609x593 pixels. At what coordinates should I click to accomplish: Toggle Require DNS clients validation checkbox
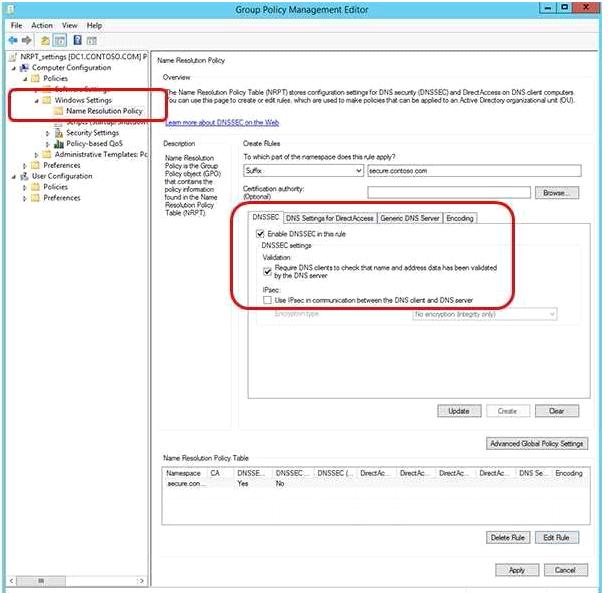point(267,271)
